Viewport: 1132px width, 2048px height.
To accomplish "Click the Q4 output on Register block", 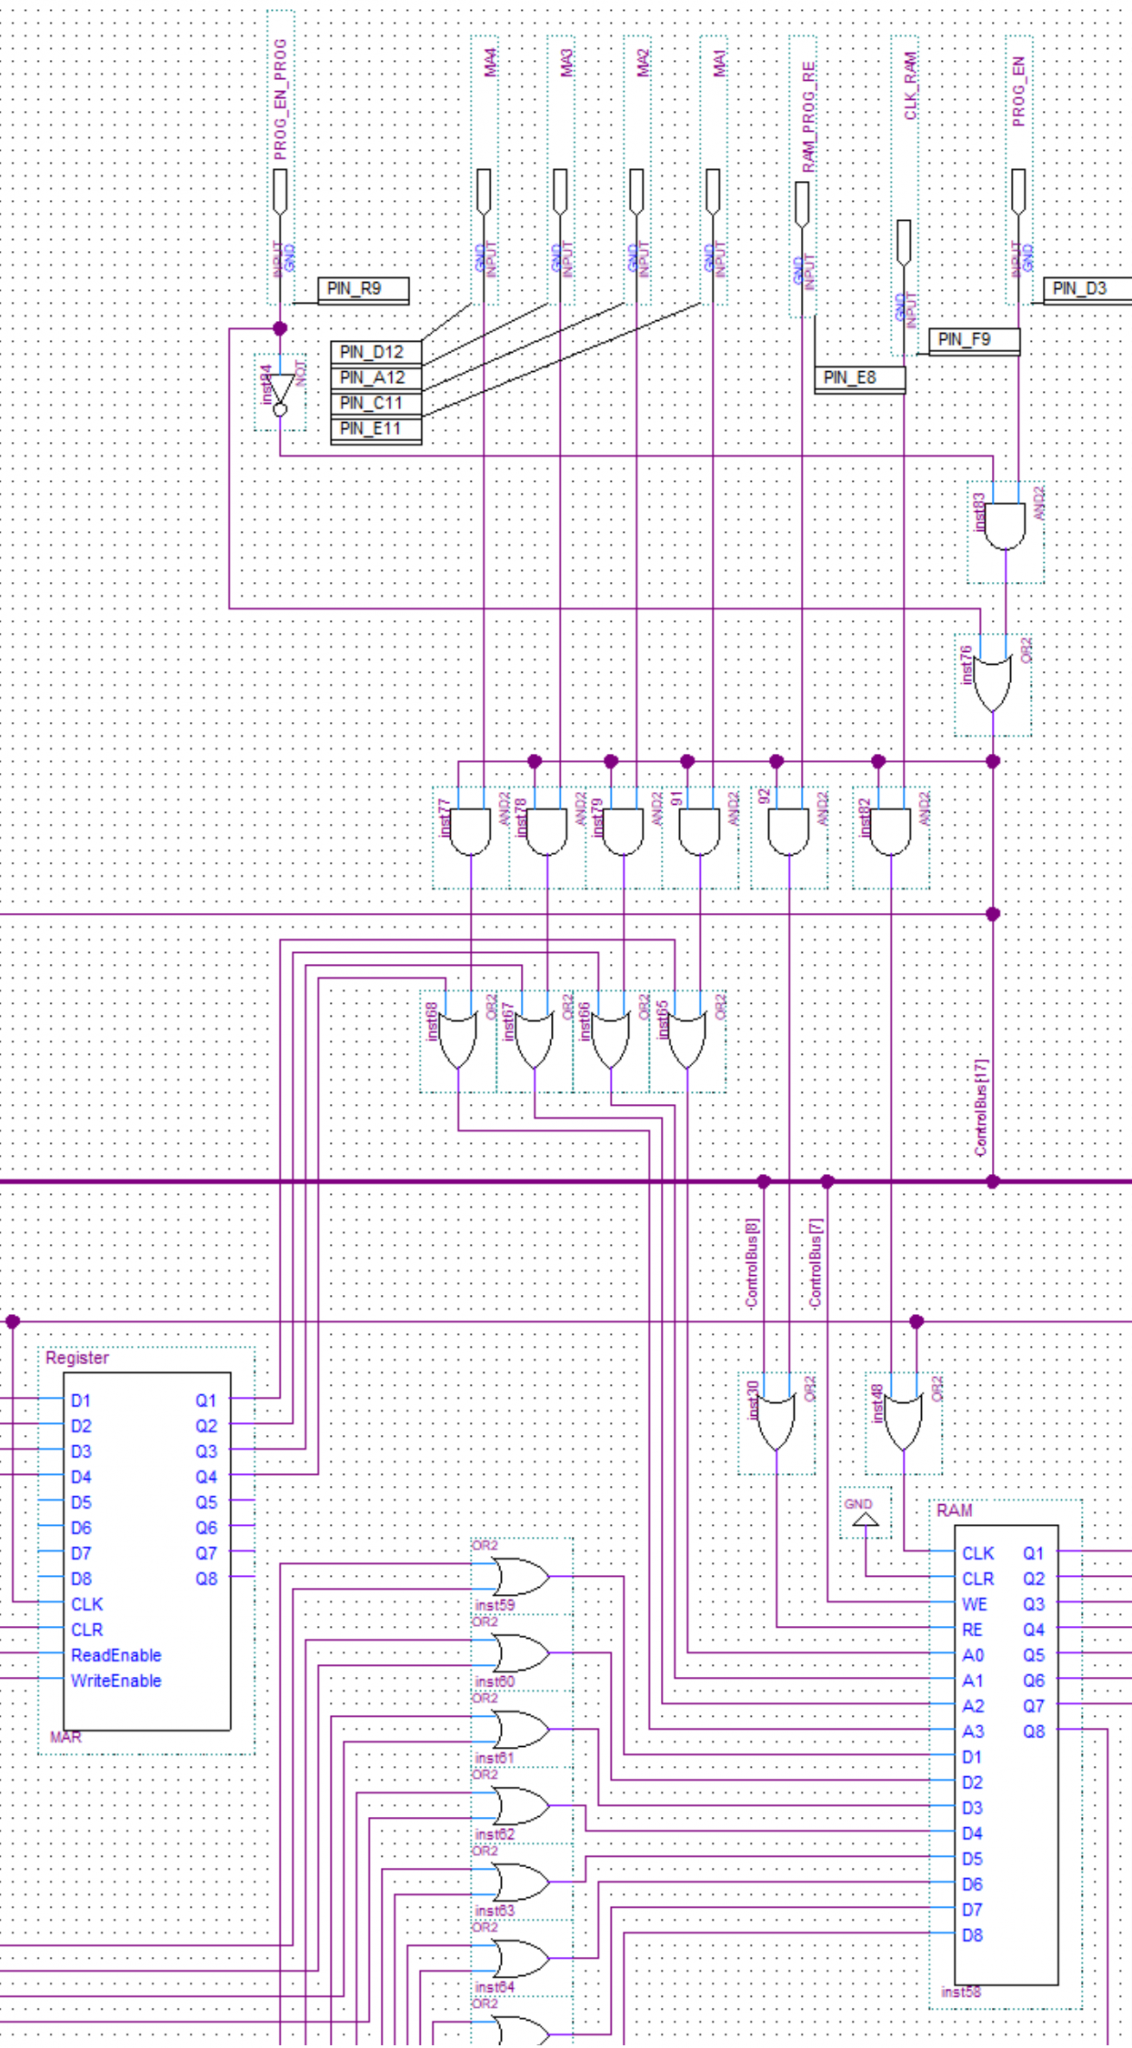I will (206, 1477).
